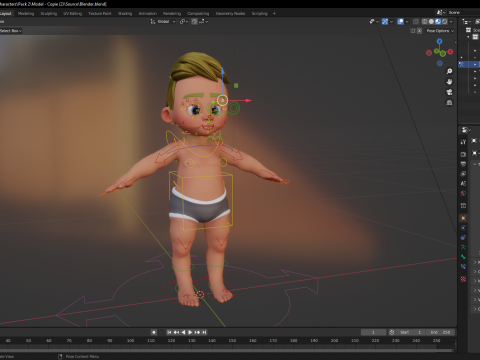Click the End frame 250 field

click(x=441, y=332)
